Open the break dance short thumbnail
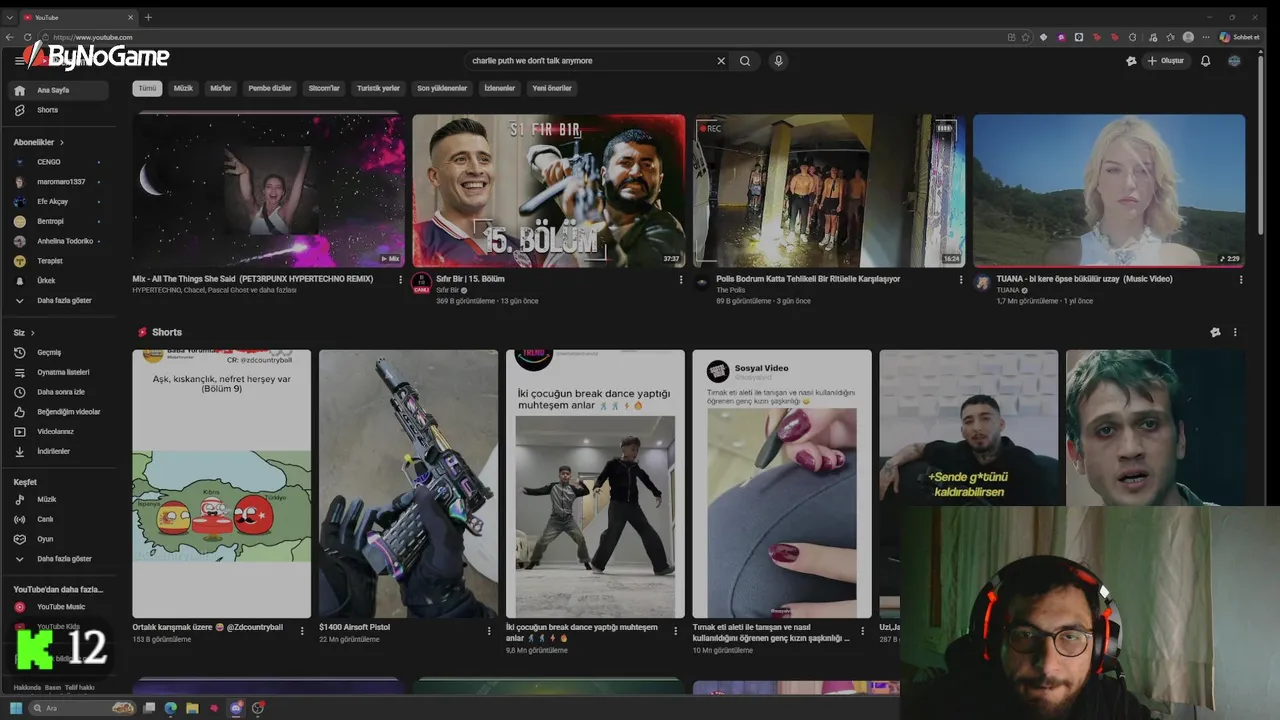1280x720 pixels. point(595,483)
